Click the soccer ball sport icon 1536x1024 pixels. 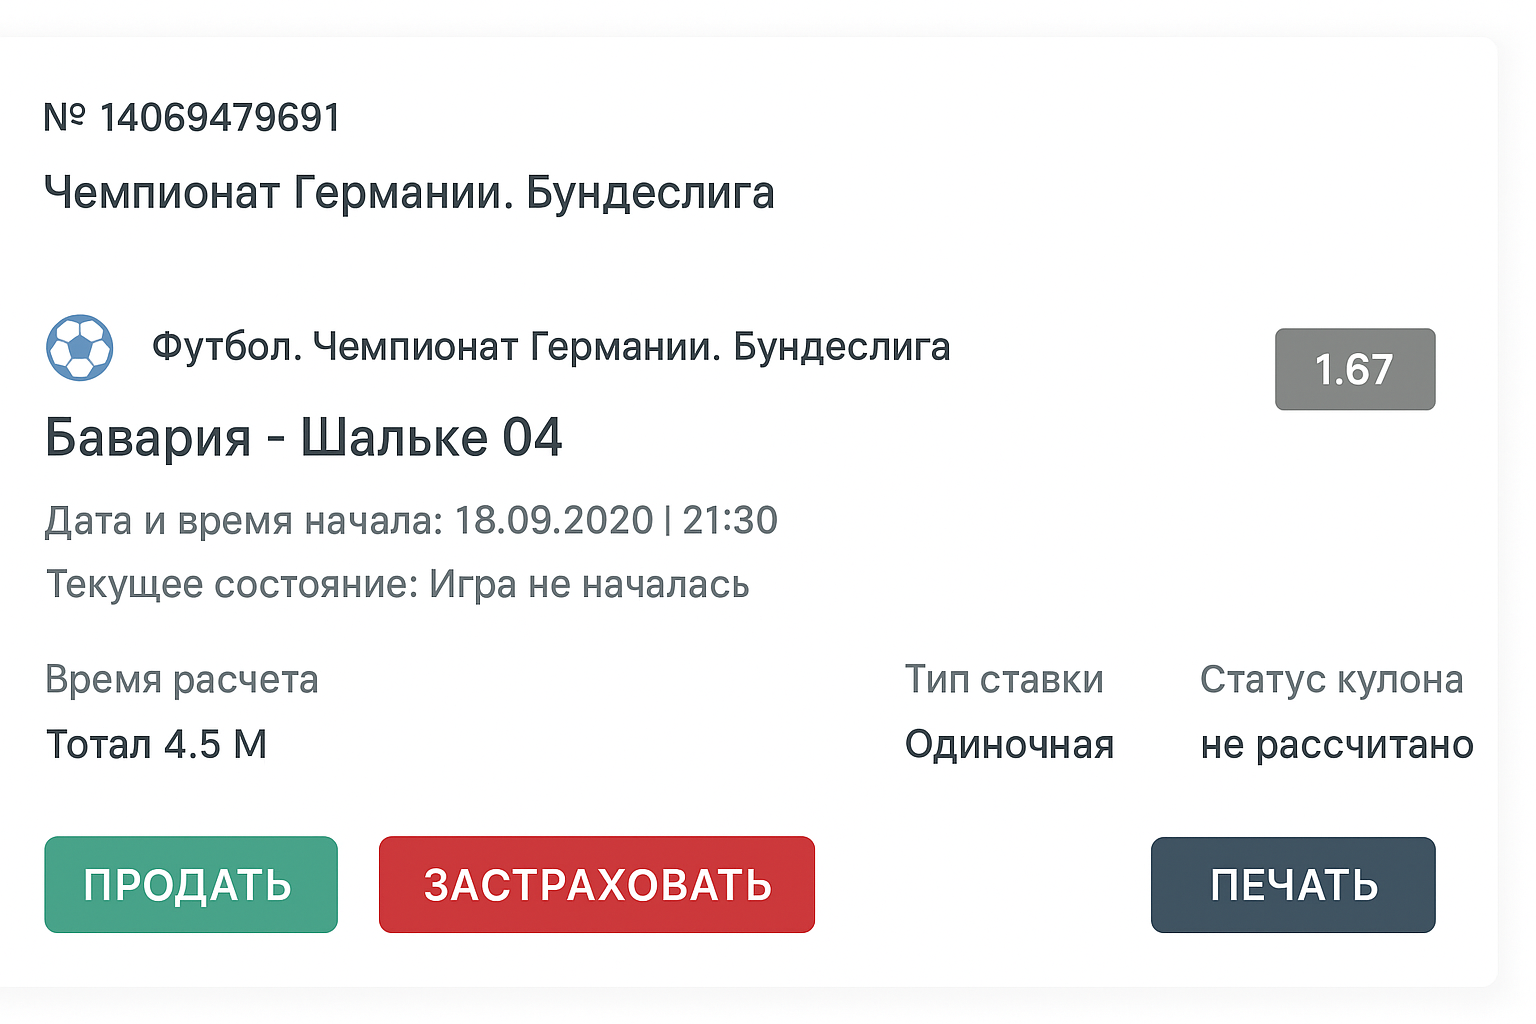point(80,348)
